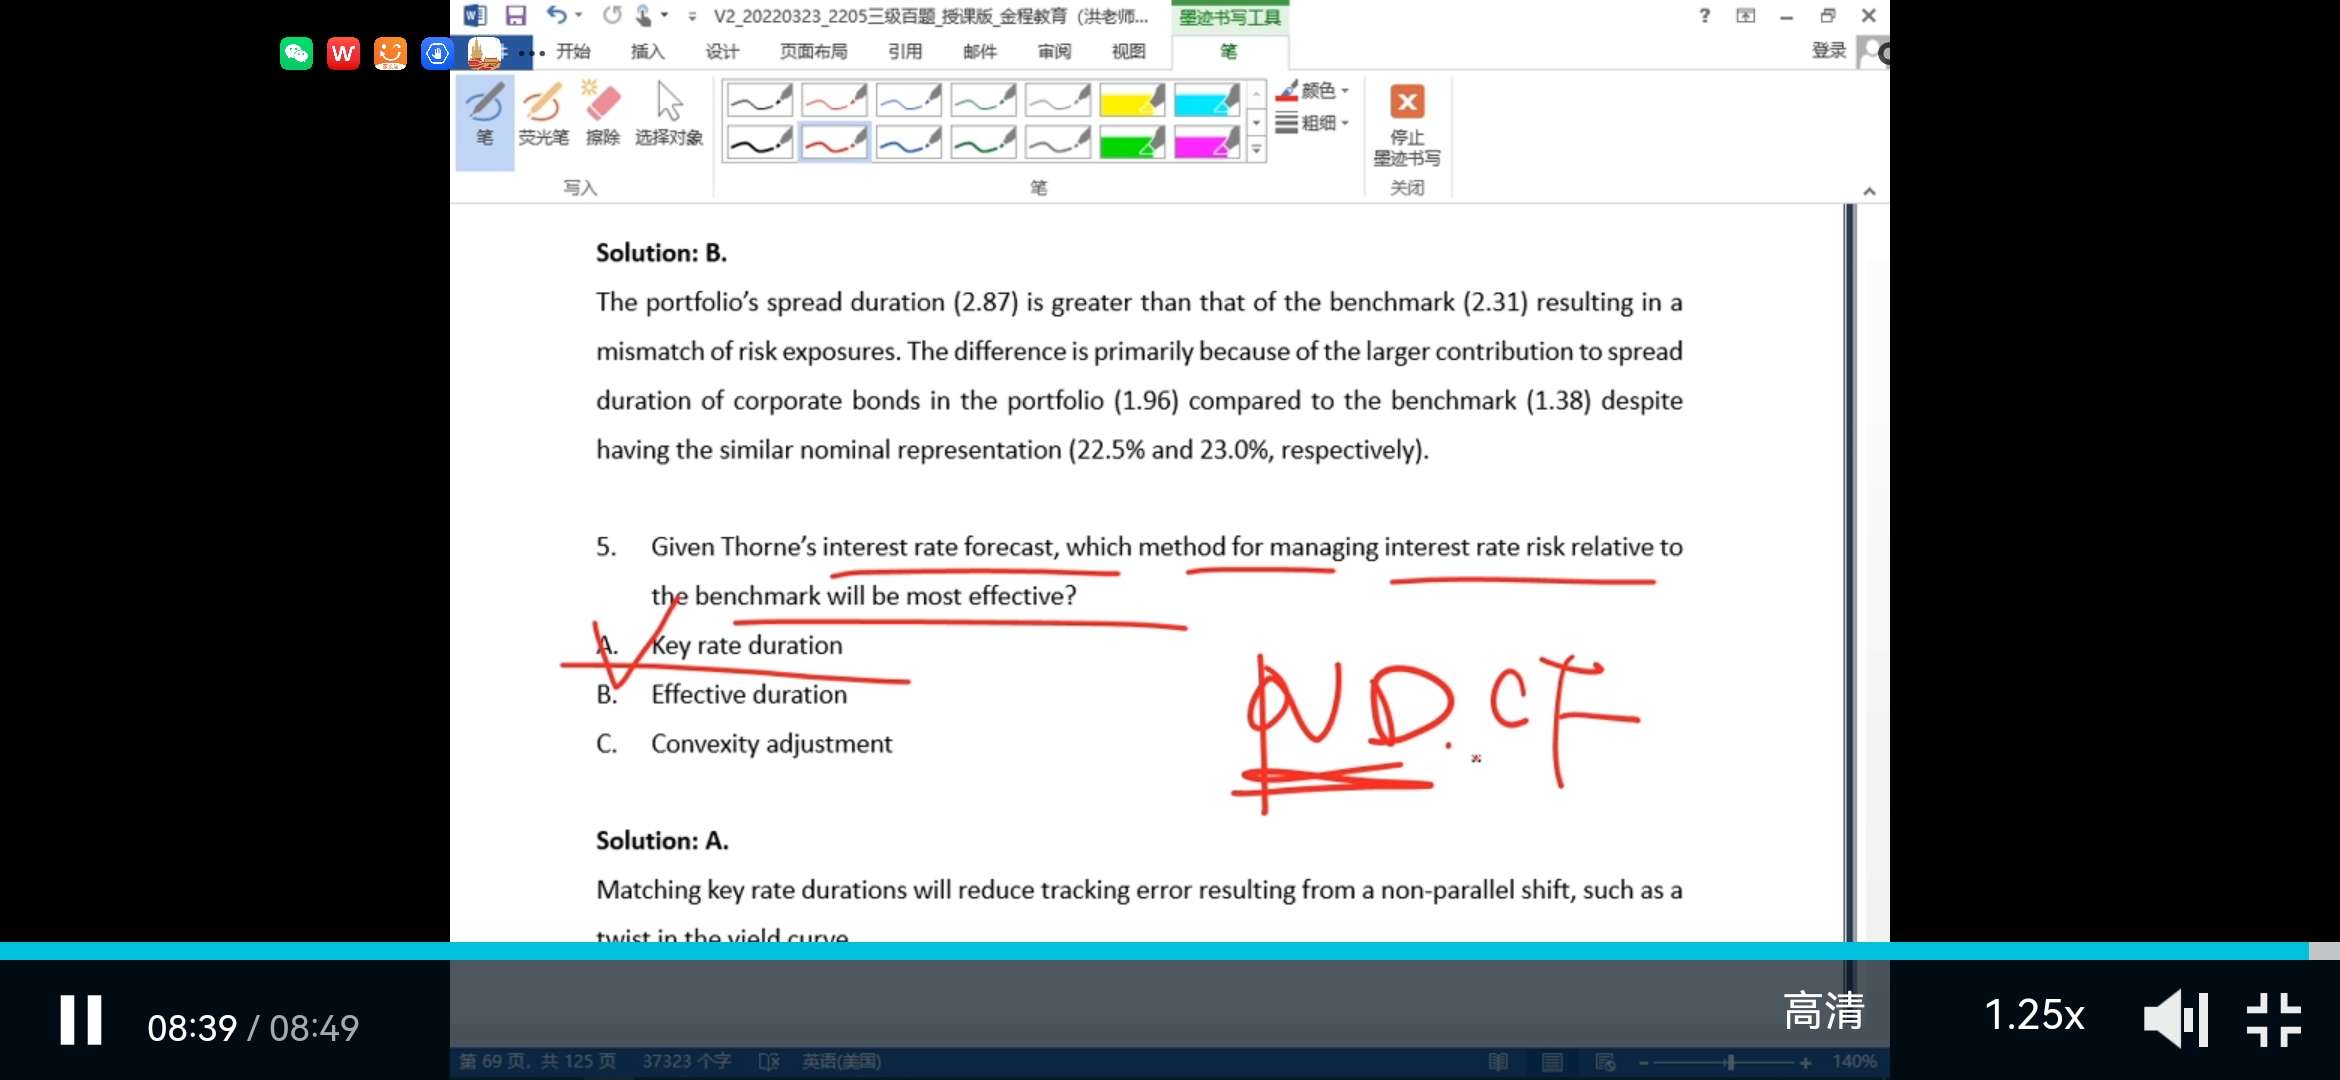Open the Customize Quick Access Toolbar dropdown

click(692, 16)
